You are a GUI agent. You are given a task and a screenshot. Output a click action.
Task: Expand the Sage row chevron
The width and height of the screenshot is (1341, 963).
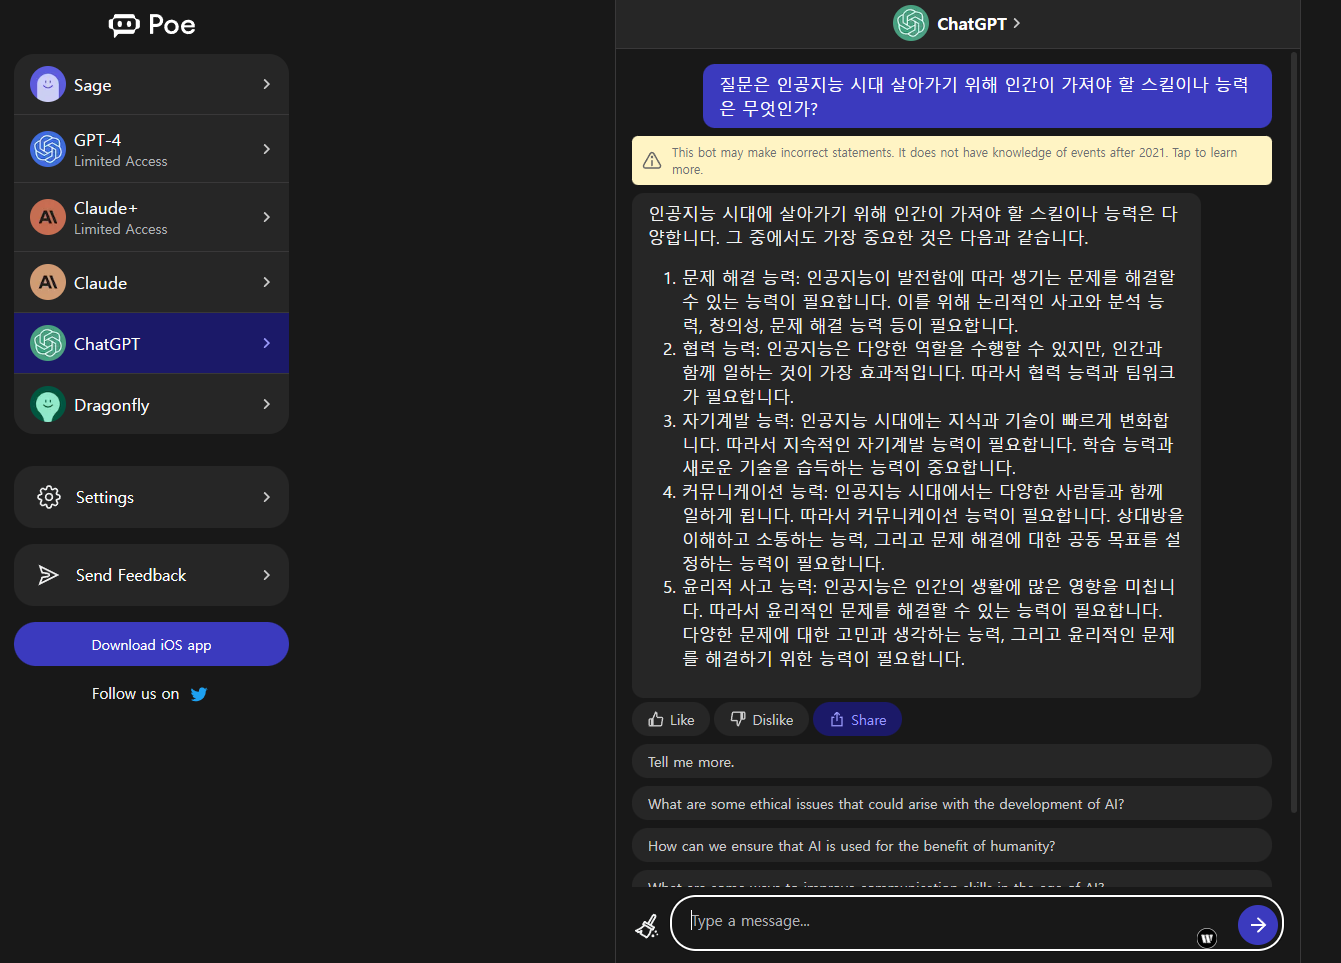pyautogui.click(x=266, y=85)
